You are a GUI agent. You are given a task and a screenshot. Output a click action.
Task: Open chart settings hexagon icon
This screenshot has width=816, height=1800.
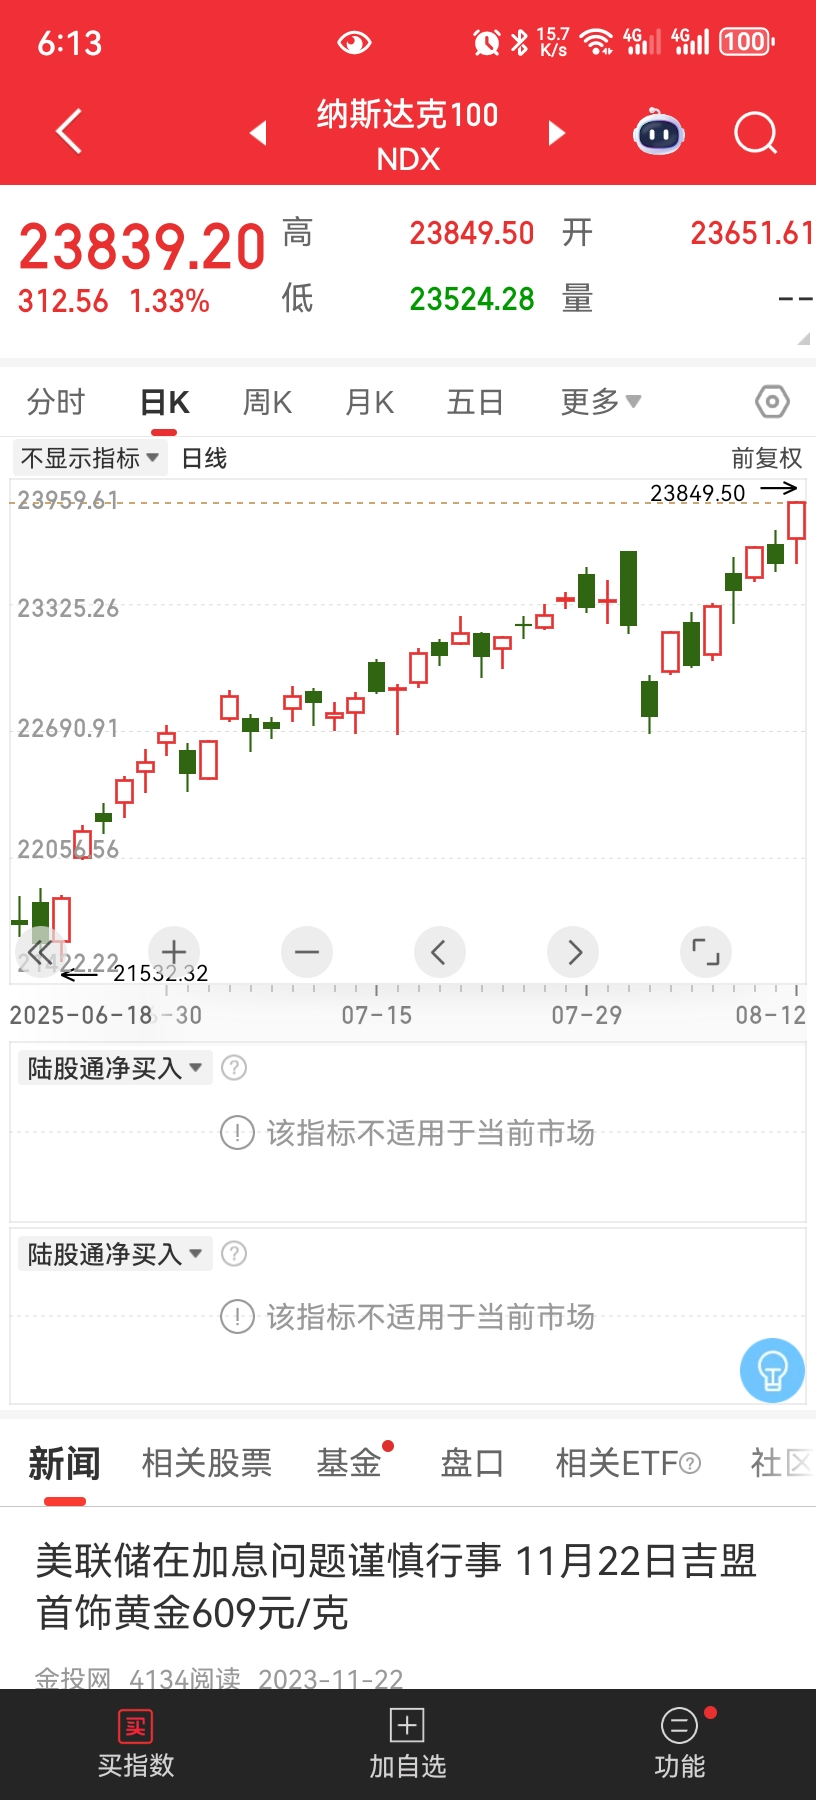click(772, 402)
